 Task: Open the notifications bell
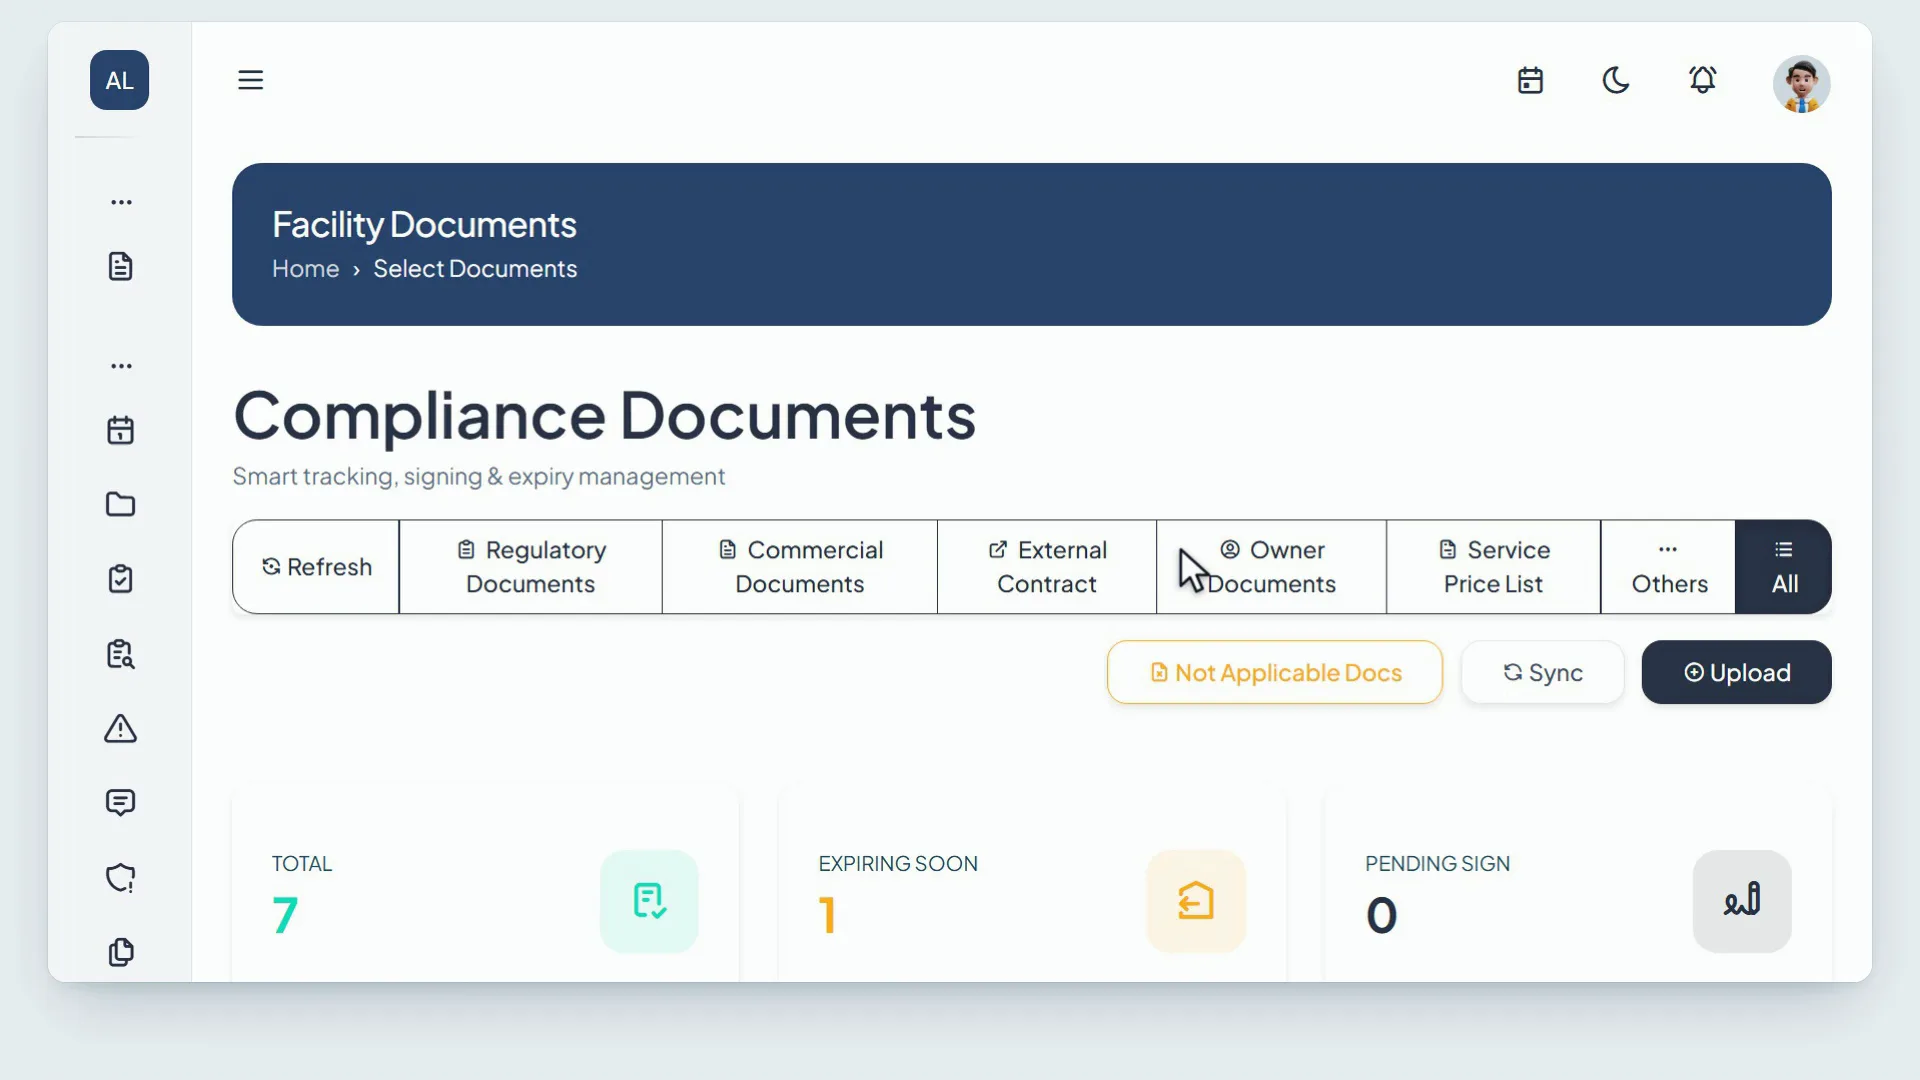[1703, 80]
